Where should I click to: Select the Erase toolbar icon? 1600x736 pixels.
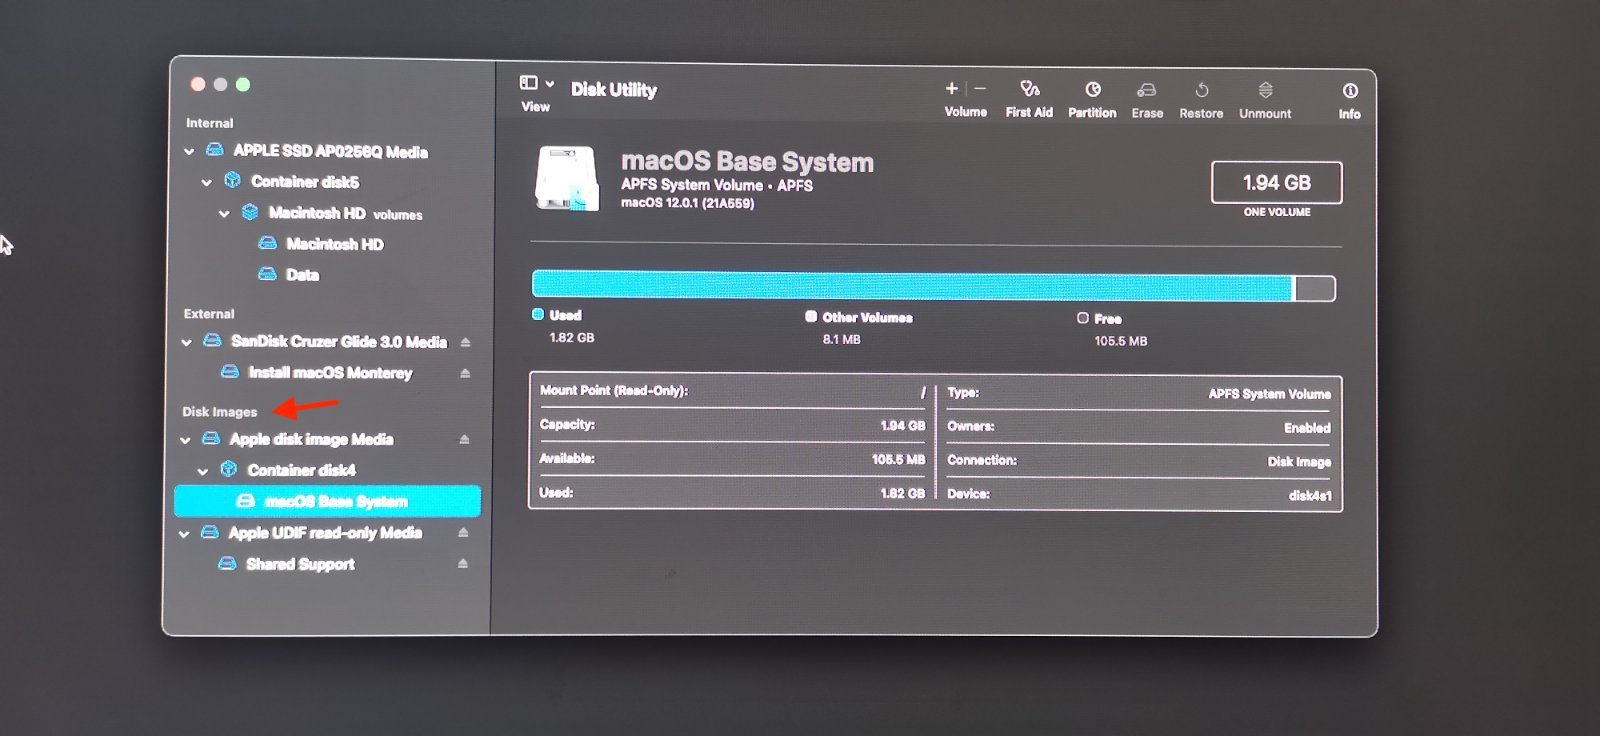pos(1147,90)
